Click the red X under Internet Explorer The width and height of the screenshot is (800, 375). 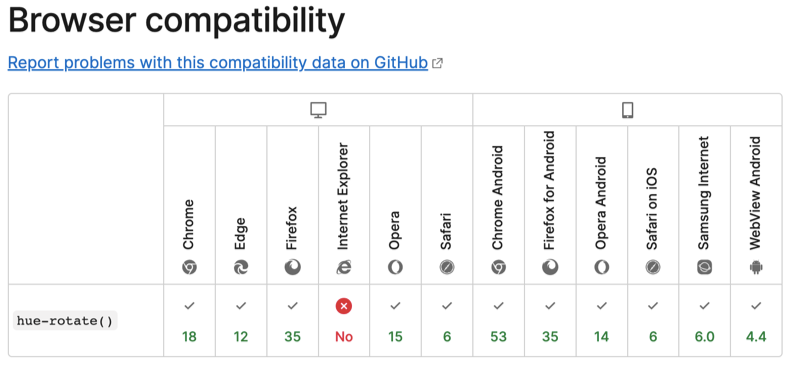pos(344,306)
